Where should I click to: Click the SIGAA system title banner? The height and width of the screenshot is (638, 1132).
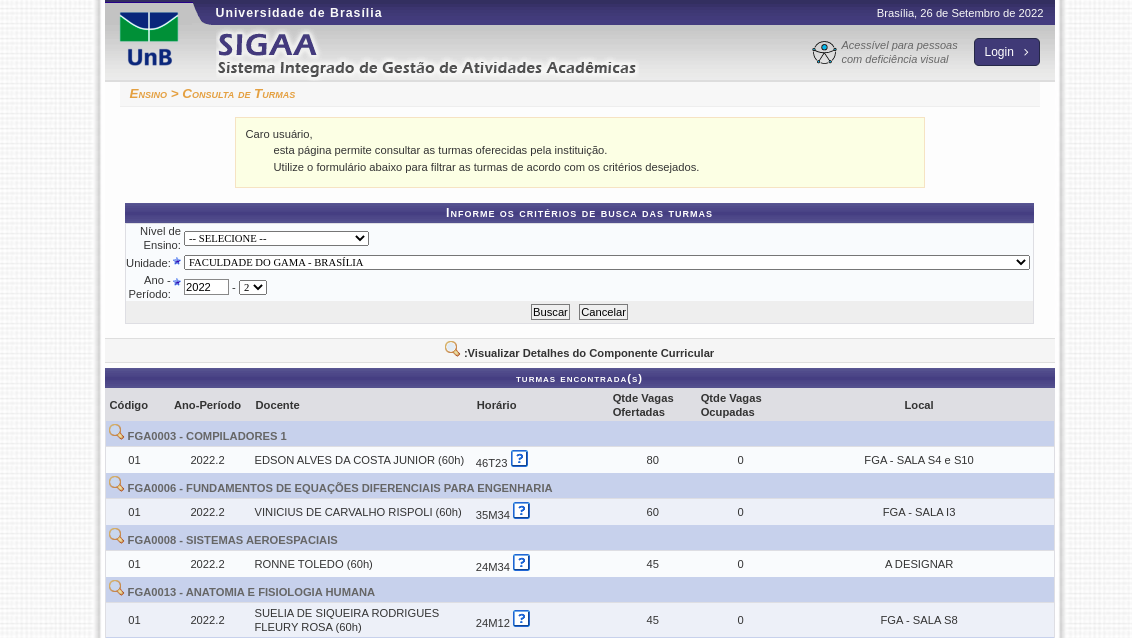pos(426,54)
